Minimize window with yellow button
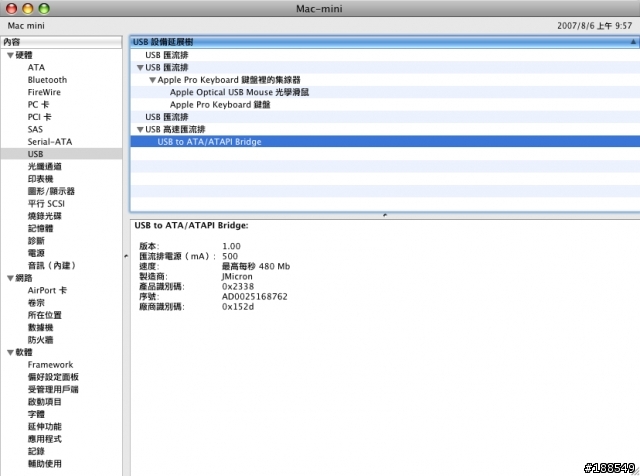Screen dimensions: 640x476 [28, 8]
